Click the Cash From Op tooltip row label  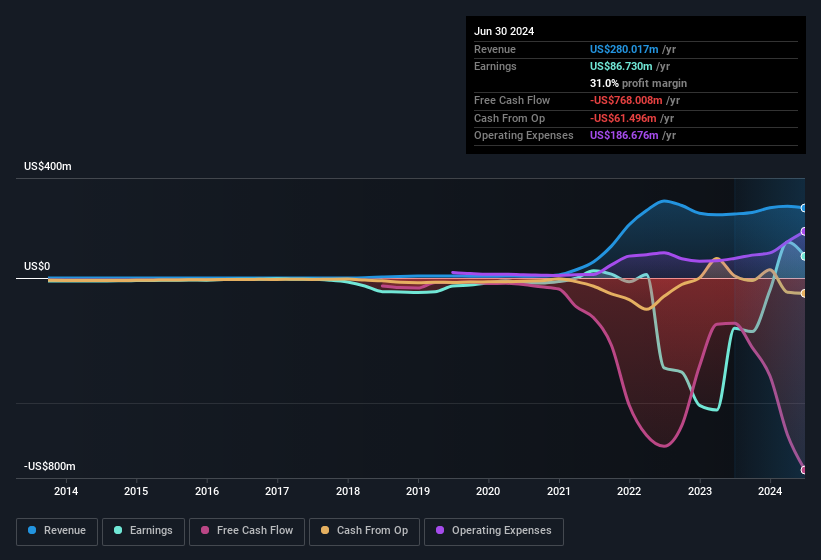click(509, 118)
